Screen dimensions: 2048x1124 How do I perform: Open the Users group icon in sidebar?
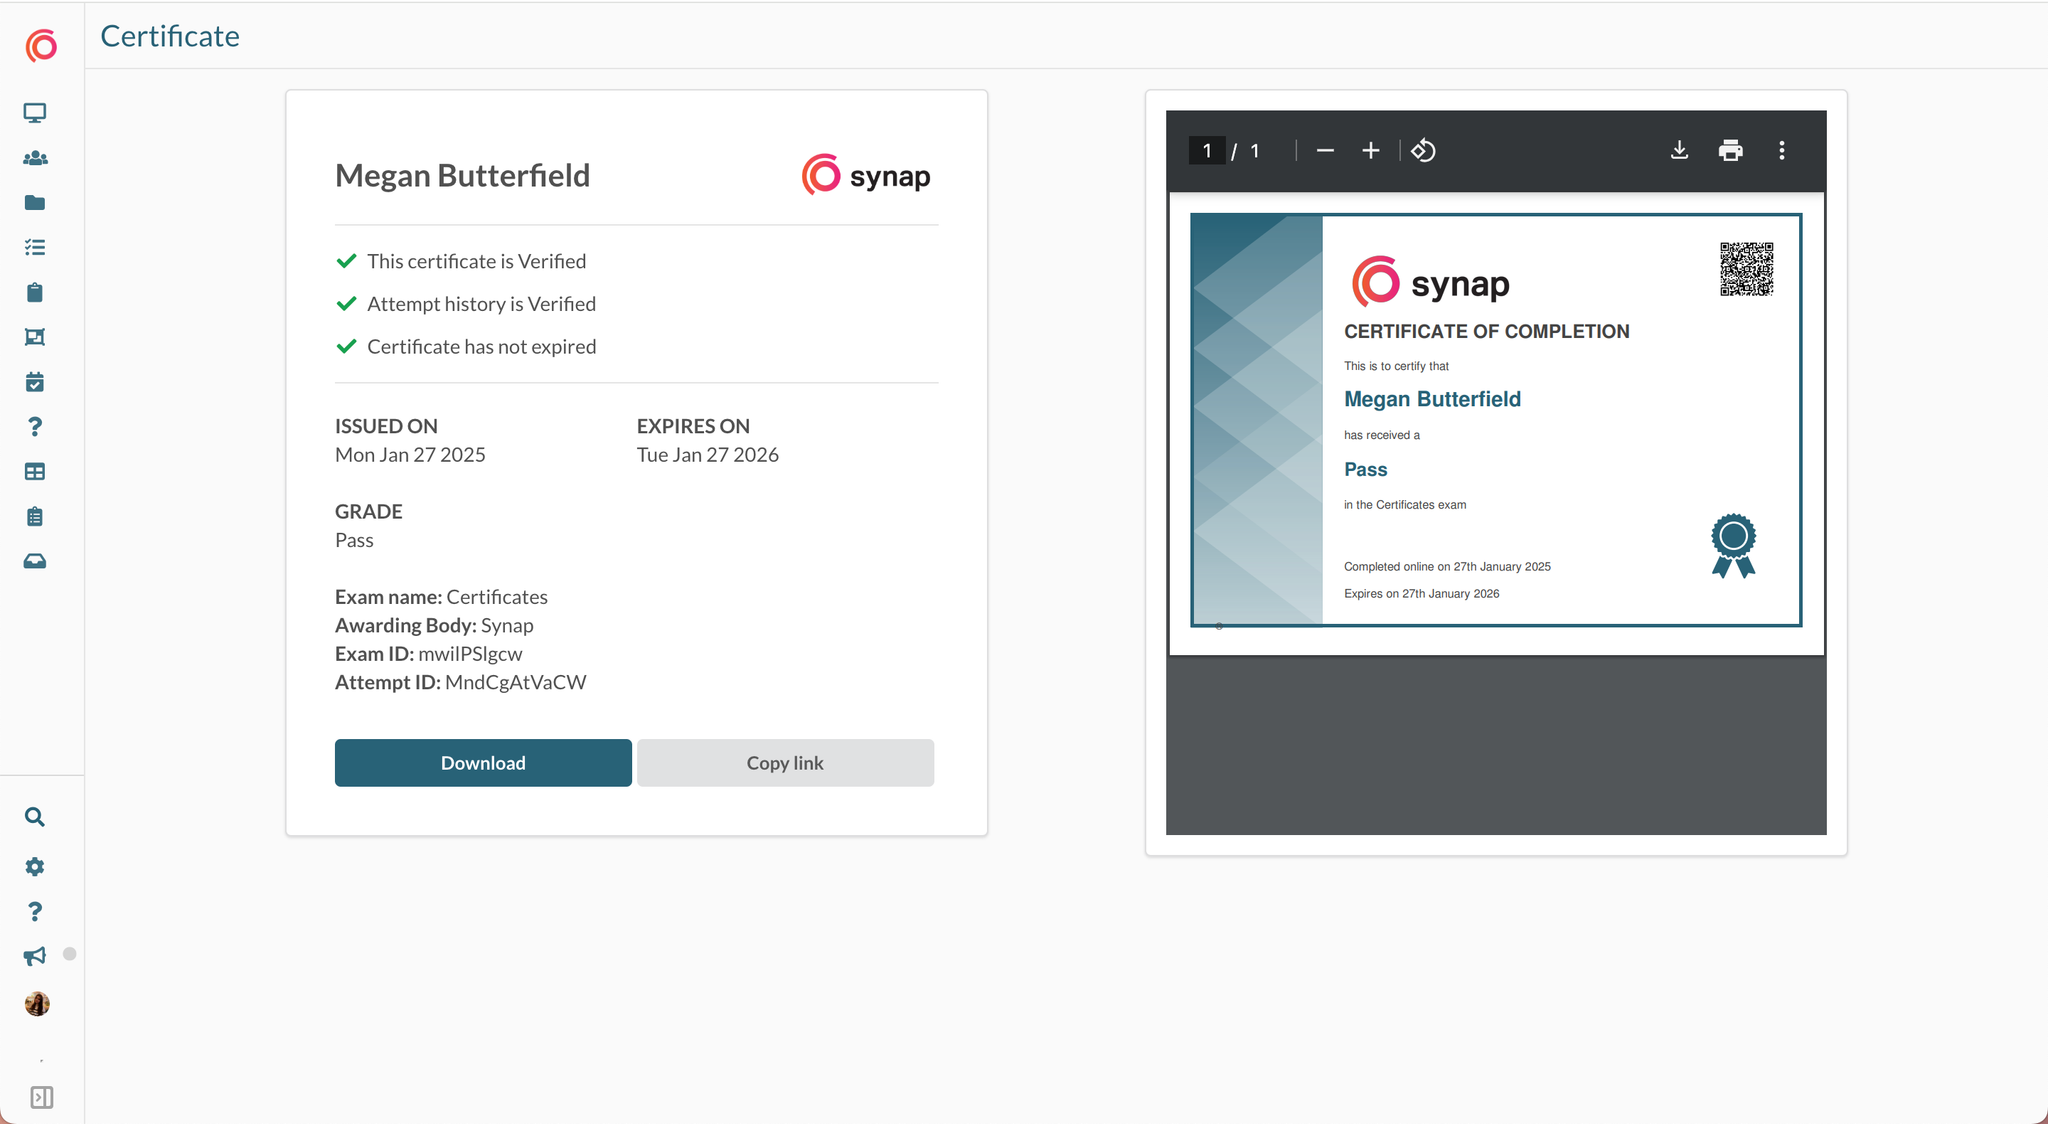(x=35, y=158)
